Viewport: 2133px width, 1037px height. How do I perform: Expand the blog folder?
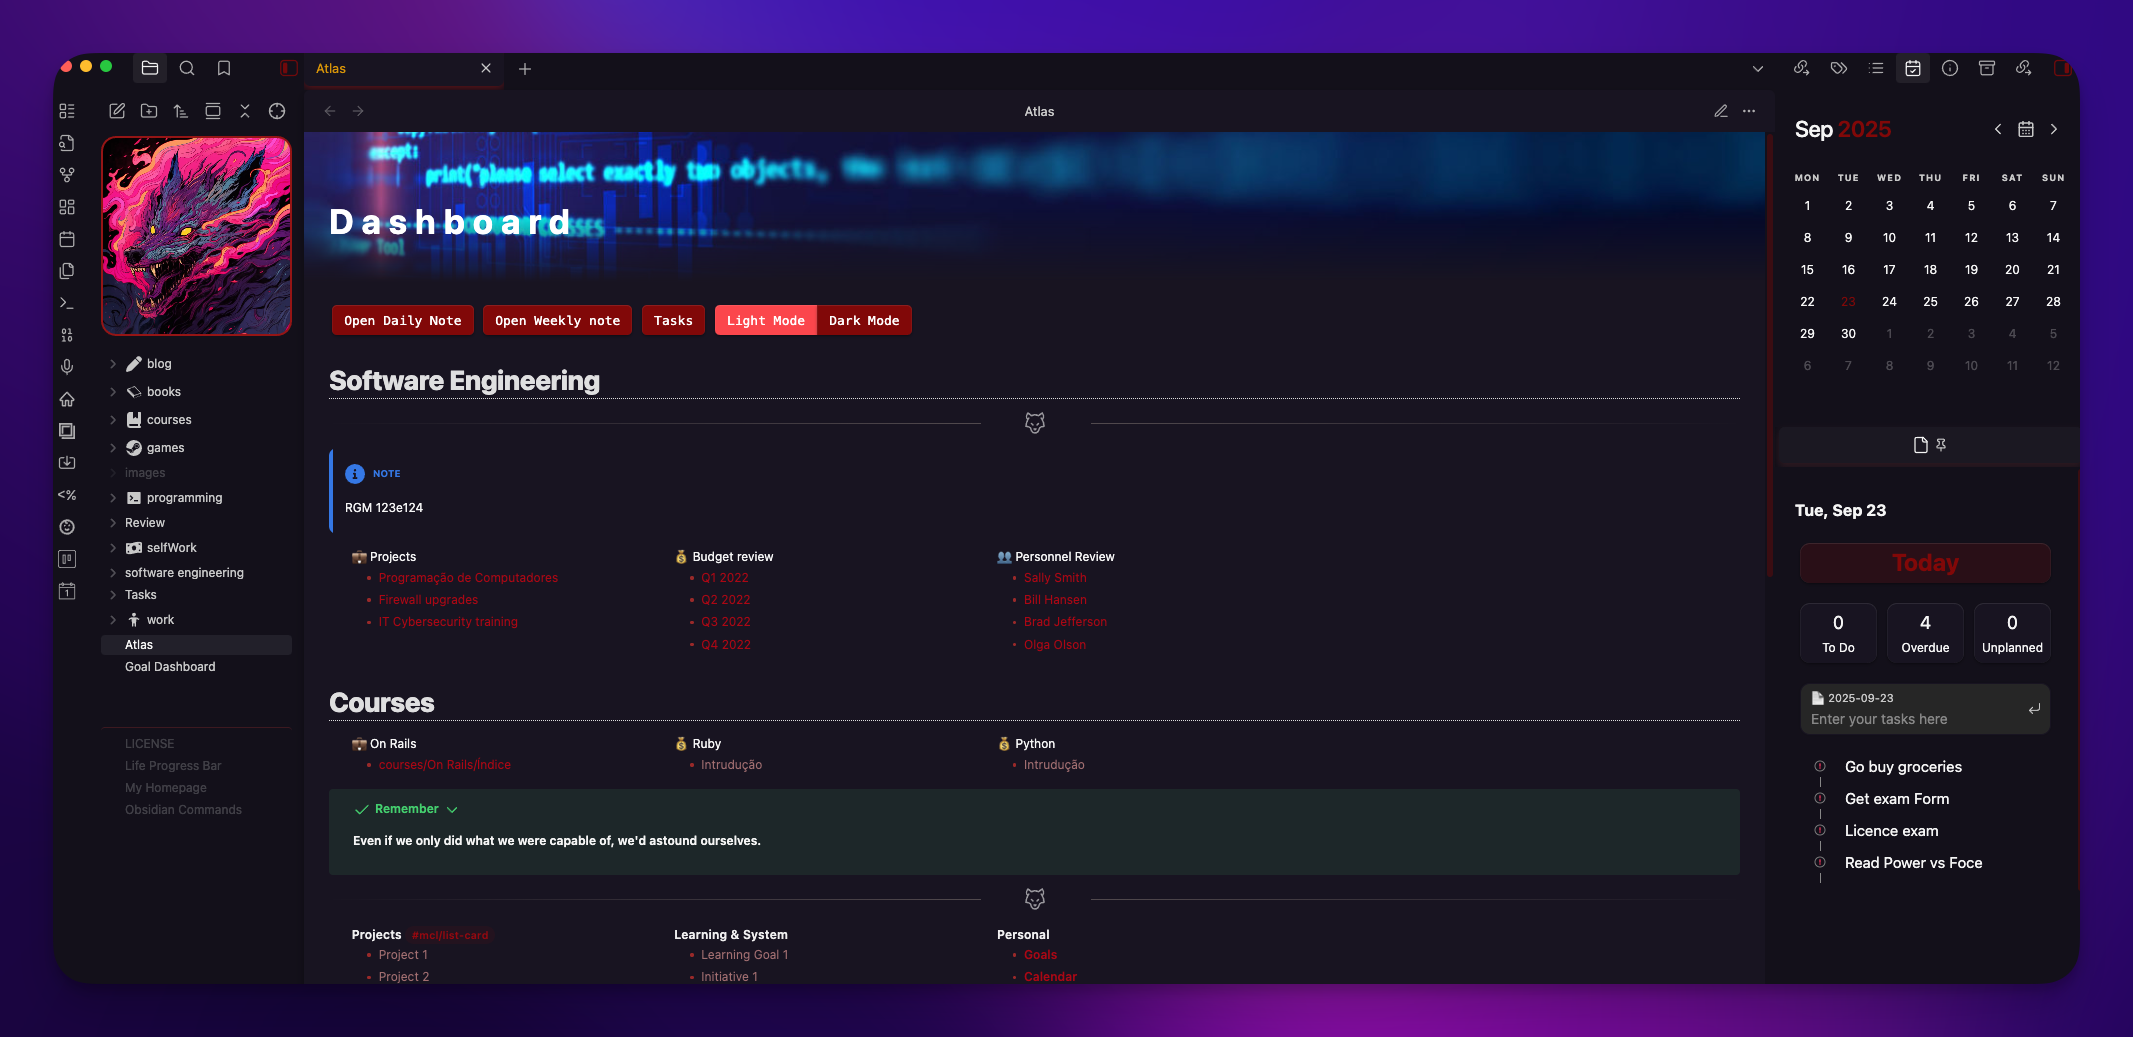(x=113, y=364)
